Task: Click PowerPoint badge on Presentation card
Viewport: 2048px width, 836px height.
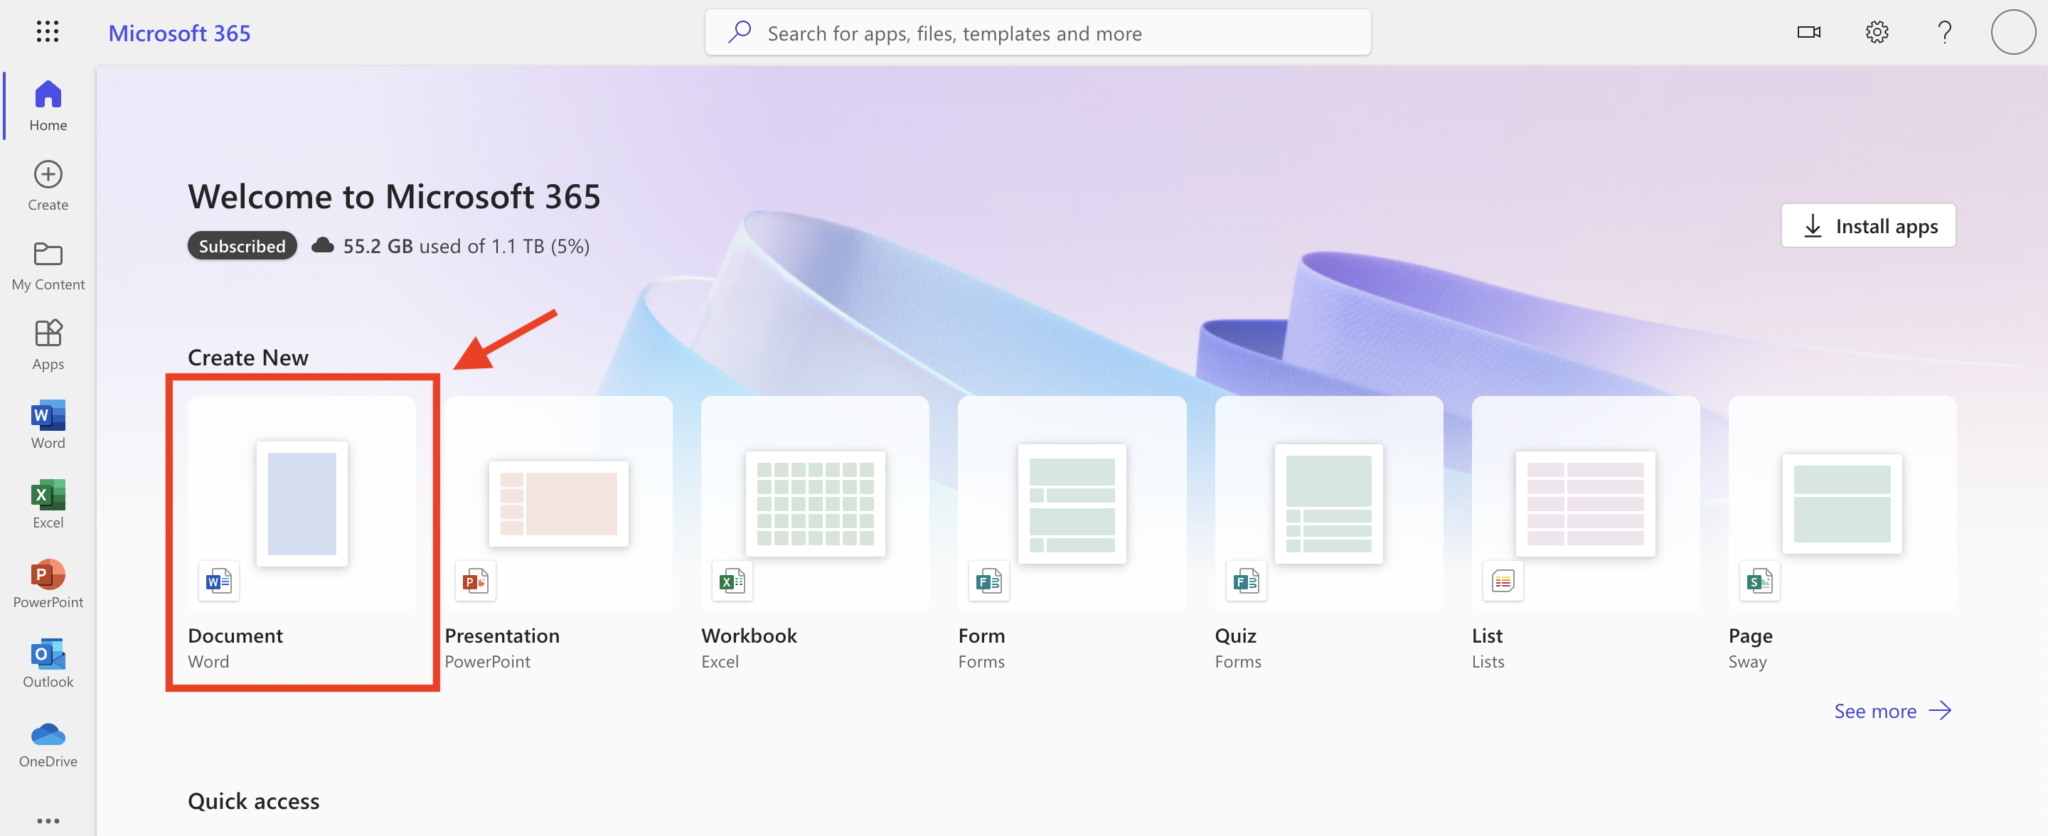Action: pyautogui.click(x=475, y=581)
